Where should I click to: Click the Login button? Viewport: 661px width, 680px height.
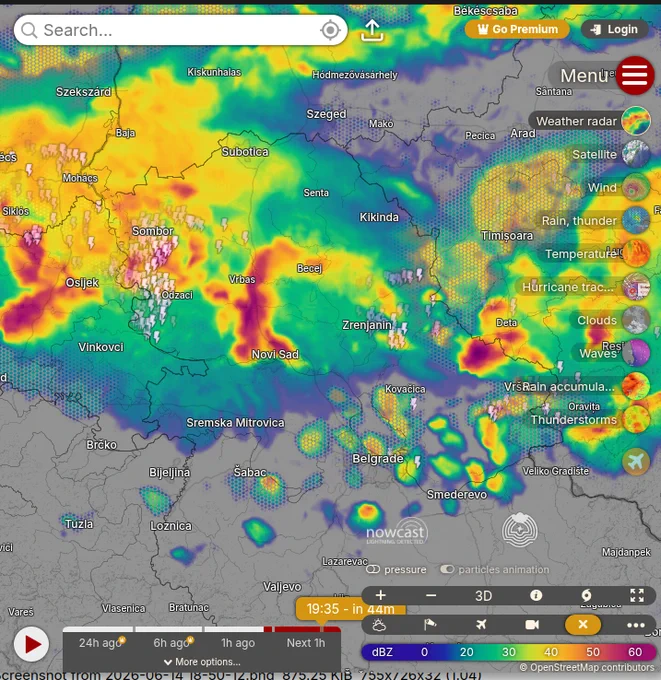click(x=615, y=29)
